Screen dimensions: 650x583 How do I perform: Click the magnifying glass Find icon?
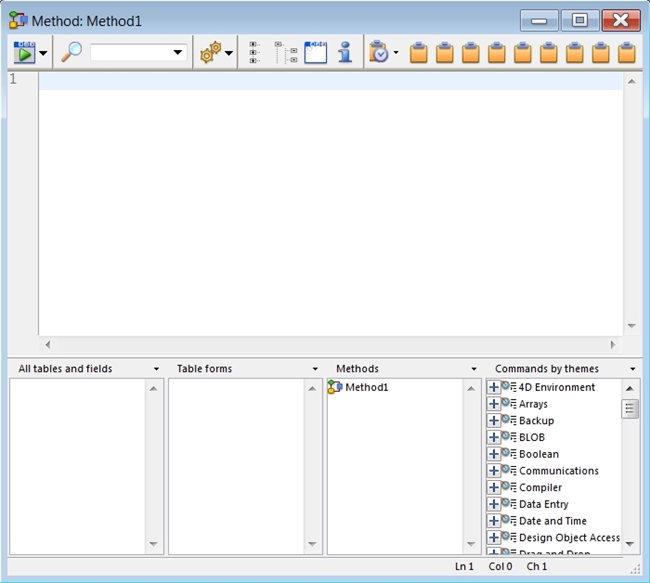[72, 53]
